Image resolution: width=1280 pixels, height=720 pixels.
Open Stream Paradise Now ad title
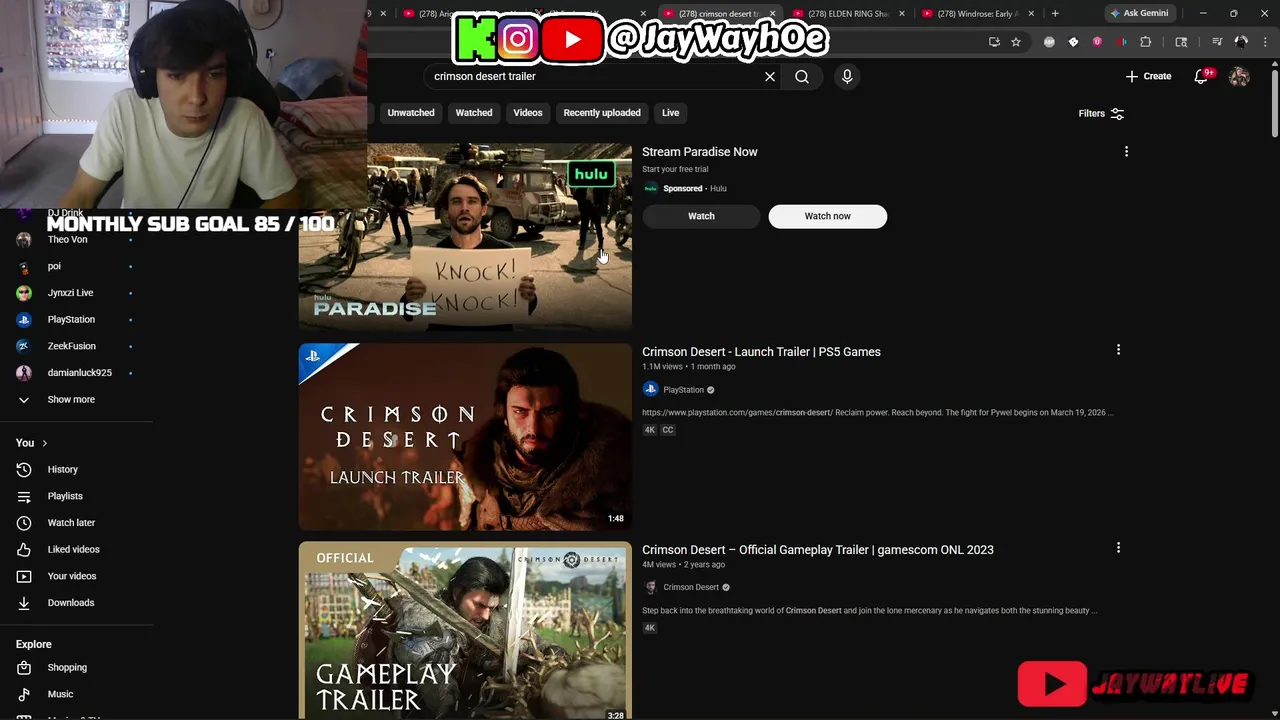(x=699, y=152)
